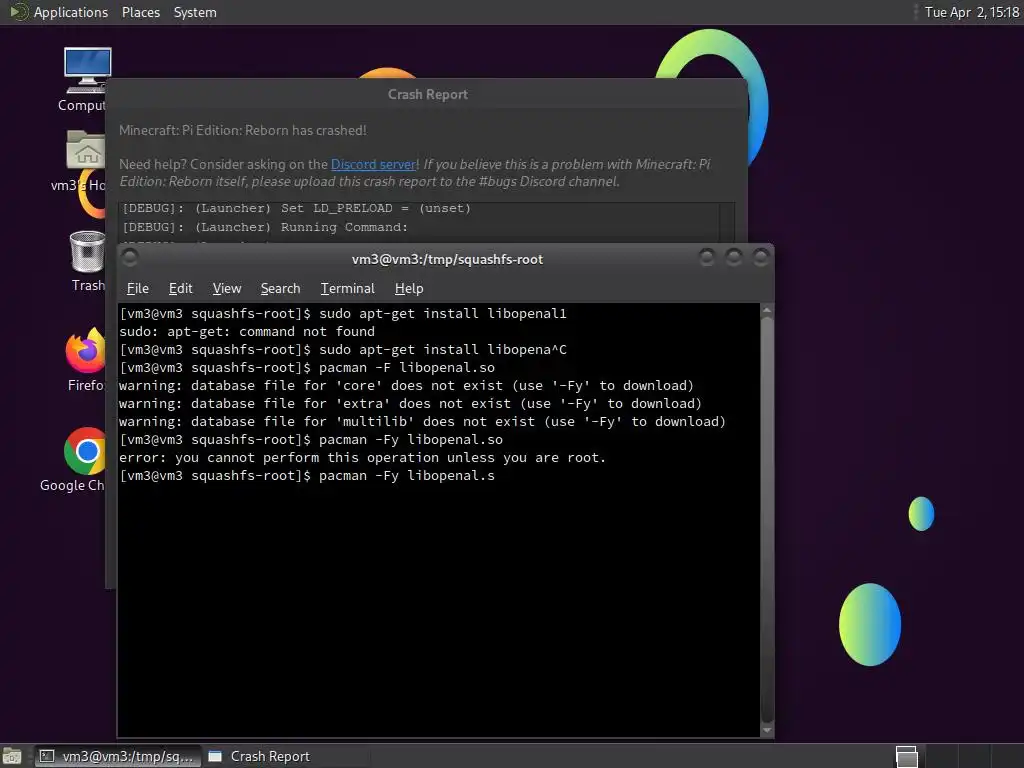Click the '(Launcher) Running Command:' debug line
The width and height of the screenshot is (1024, 768).
(265, 227)
